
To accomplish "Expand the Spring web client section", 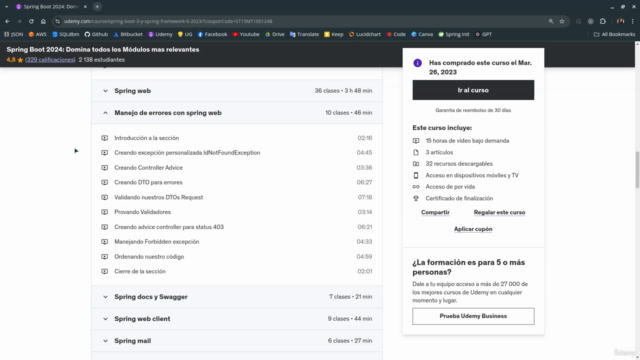I will point(237,319).
